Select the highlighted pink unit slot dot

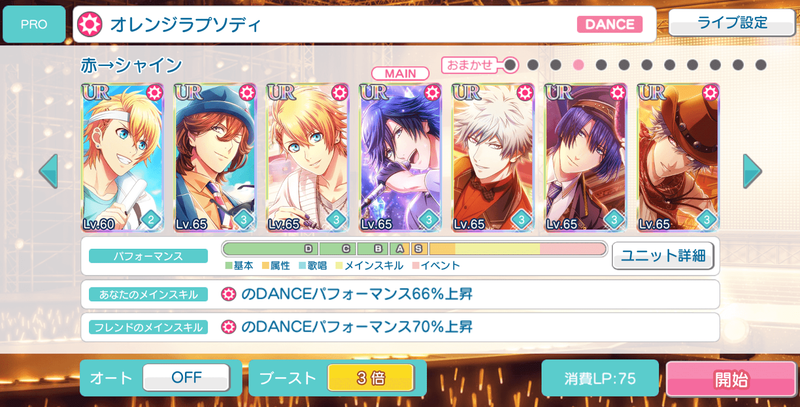579,65
